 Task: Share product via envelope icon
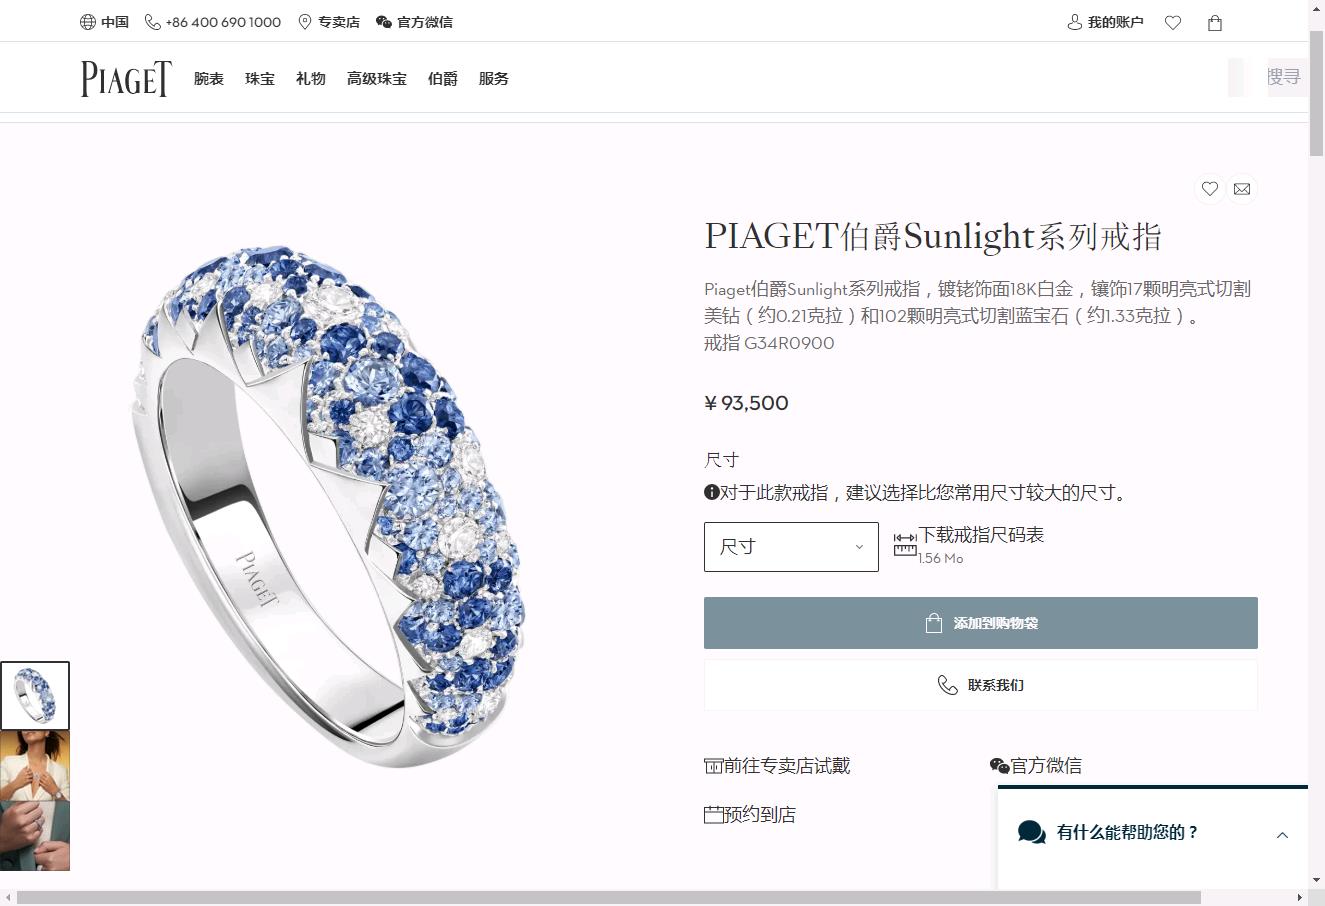click(x=1242, y=189)
